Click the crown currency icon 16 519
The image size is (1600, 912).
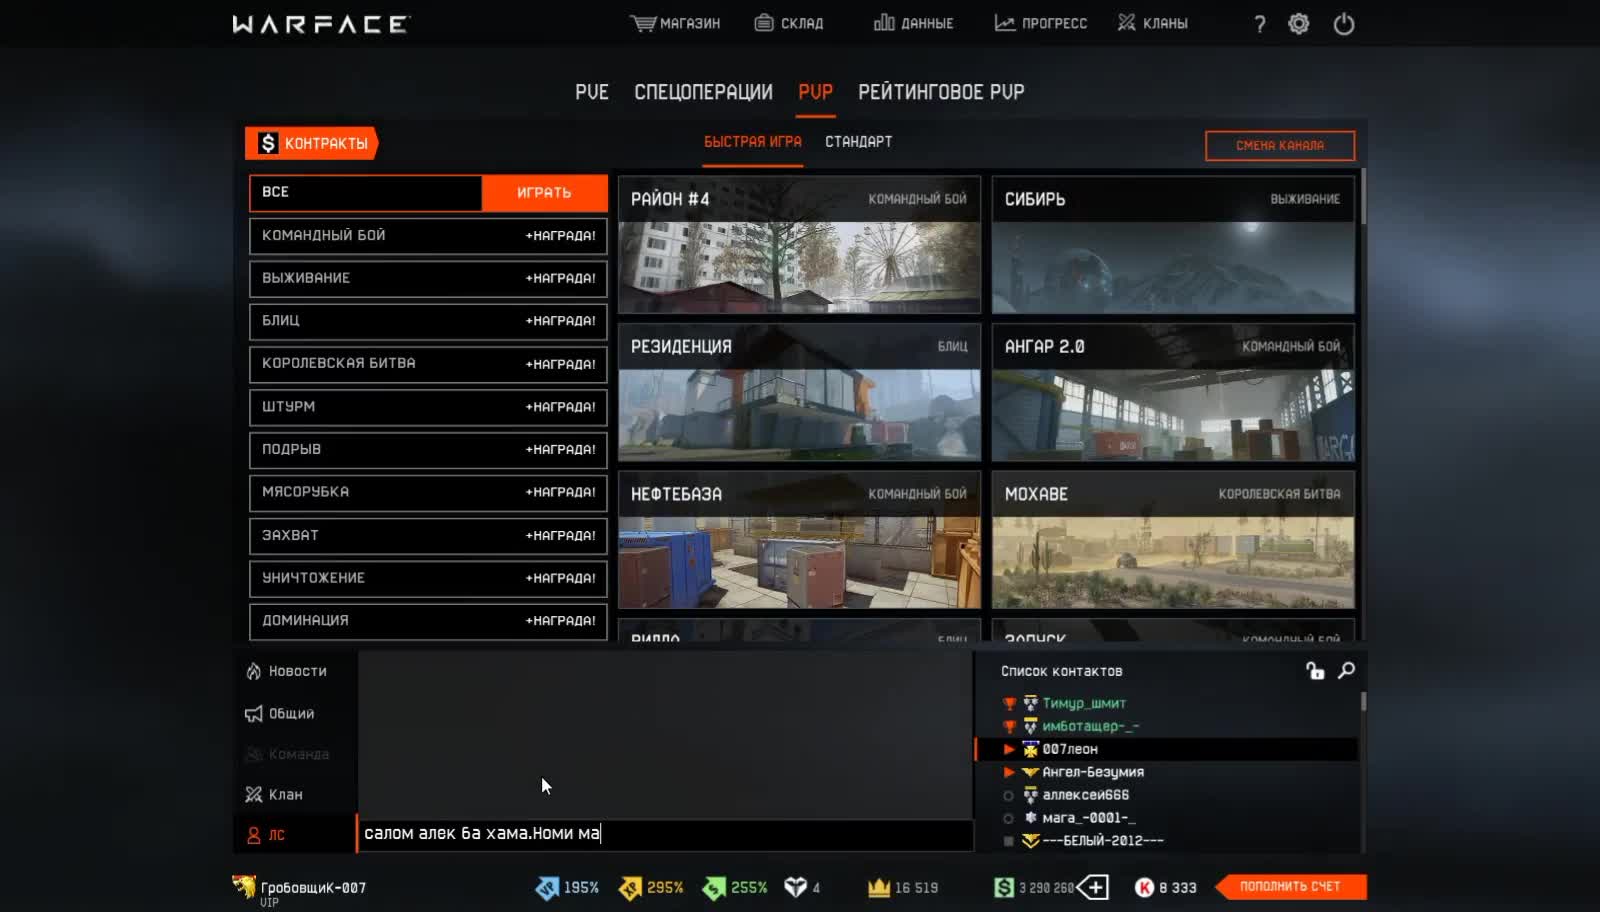click(x=879, y=887)
